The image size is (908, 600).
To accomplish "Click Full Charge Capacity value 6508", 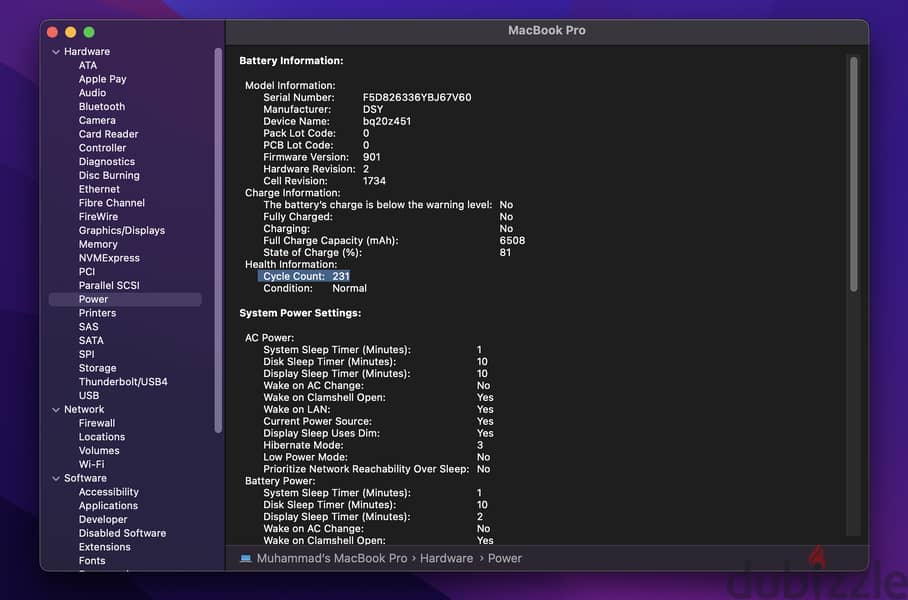I will coord(512,241).
